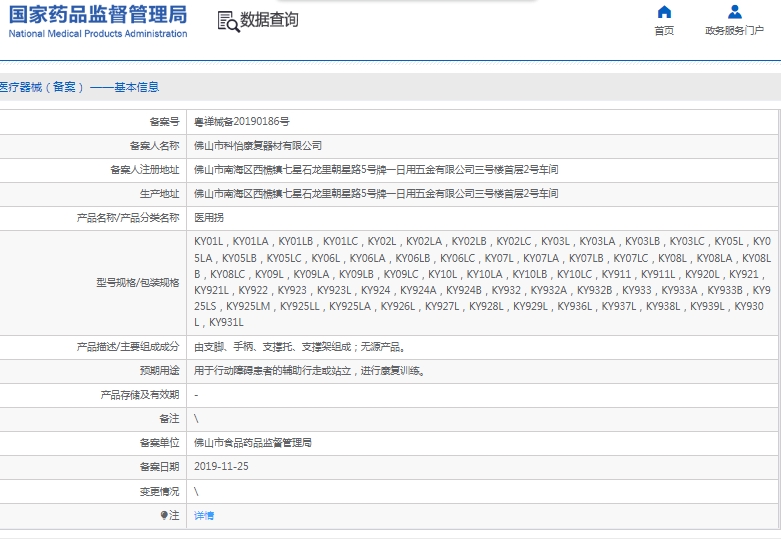
Task: Click filing authority 佛山市食品药品监督管理局
Action: (x=253, y=443)
